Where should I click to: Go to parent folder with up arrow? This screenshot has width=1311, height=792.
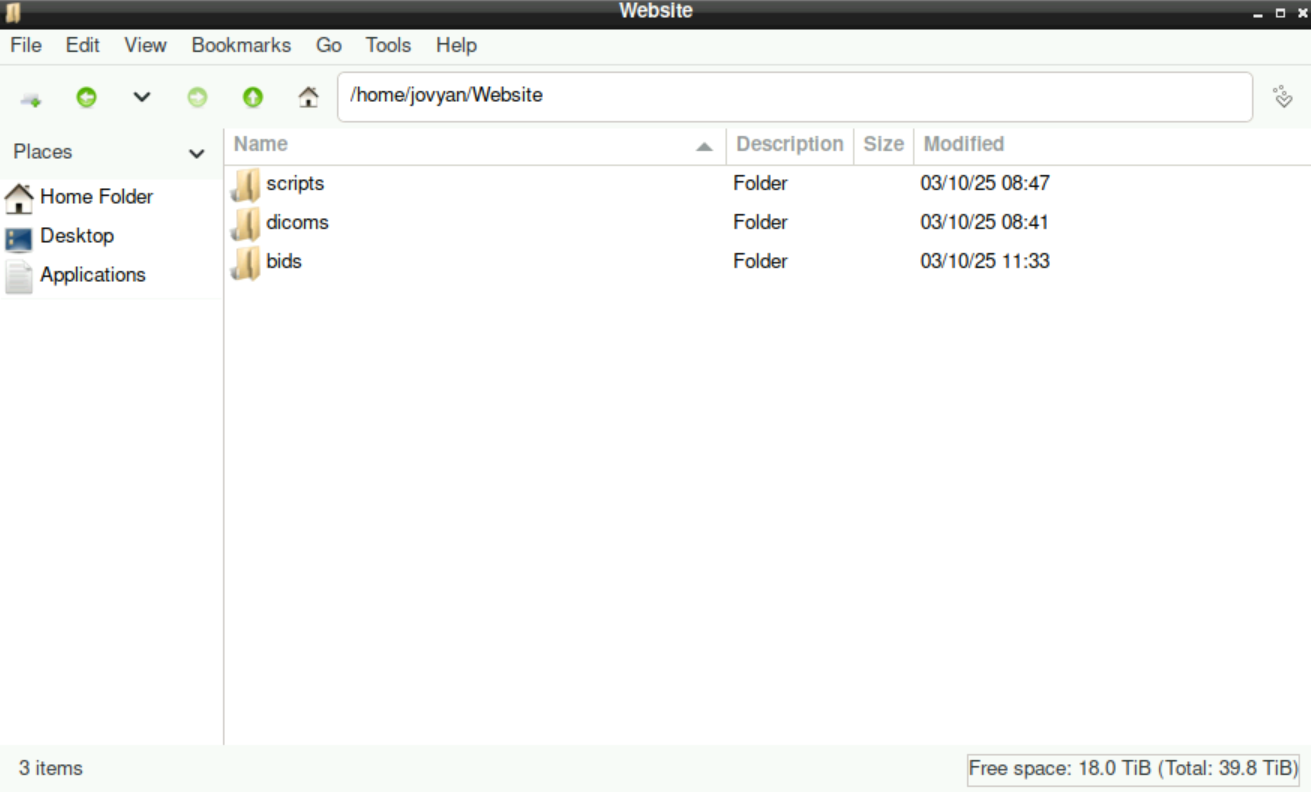tap(253, 97)
